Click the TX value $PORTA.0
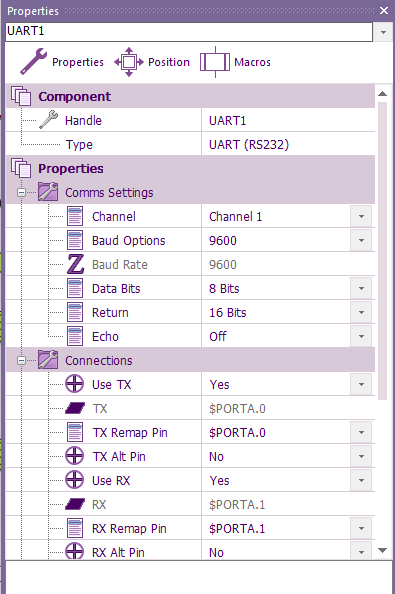 coord(237,408)
